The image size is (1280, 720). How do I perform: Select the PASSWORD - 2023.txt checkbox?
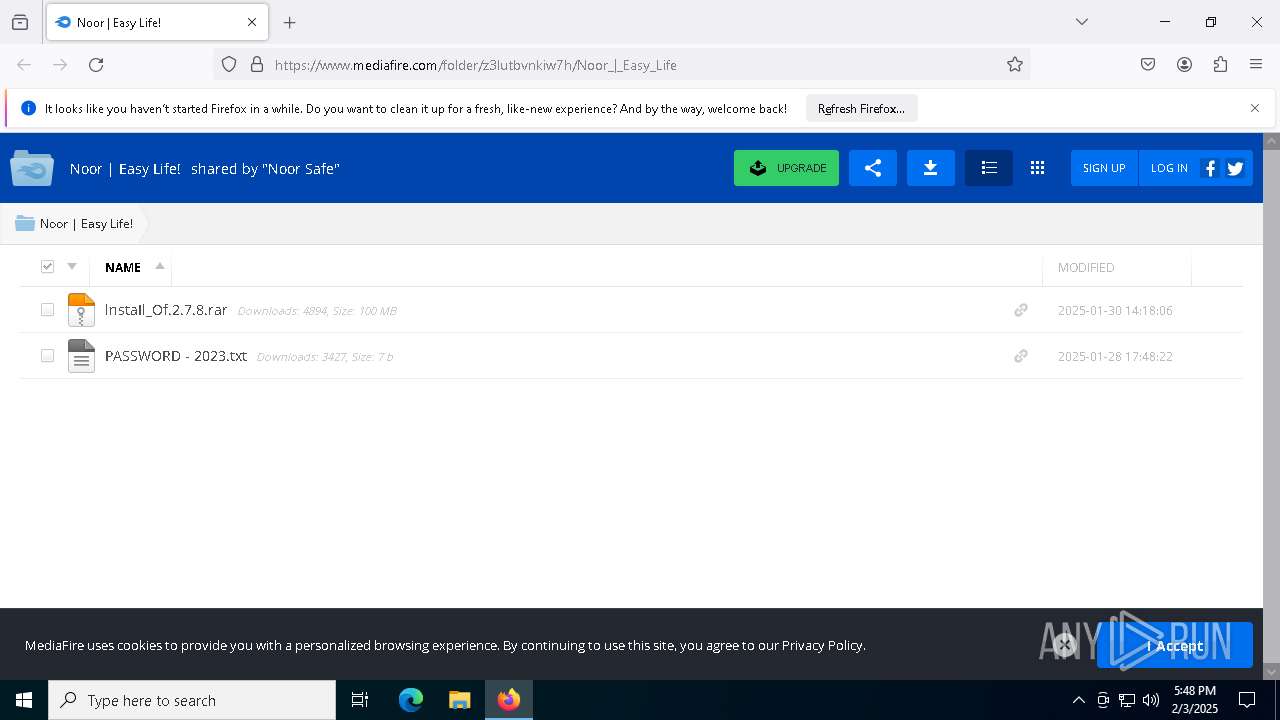(x=47, y=356)
